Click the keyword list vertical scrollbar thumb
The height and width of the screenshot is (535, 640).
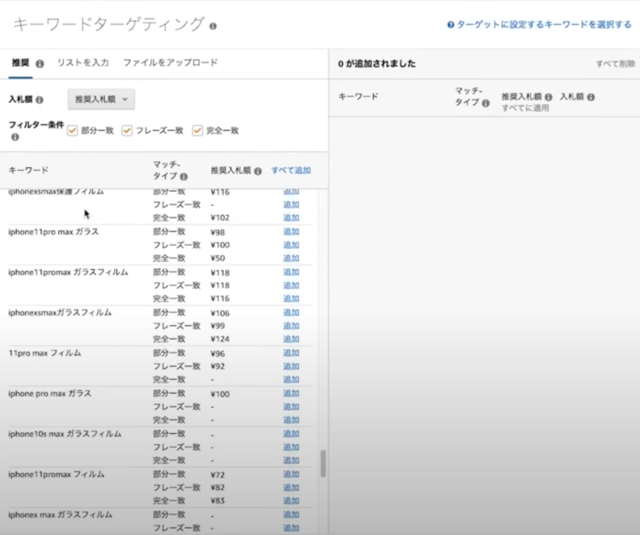(322, 463)
